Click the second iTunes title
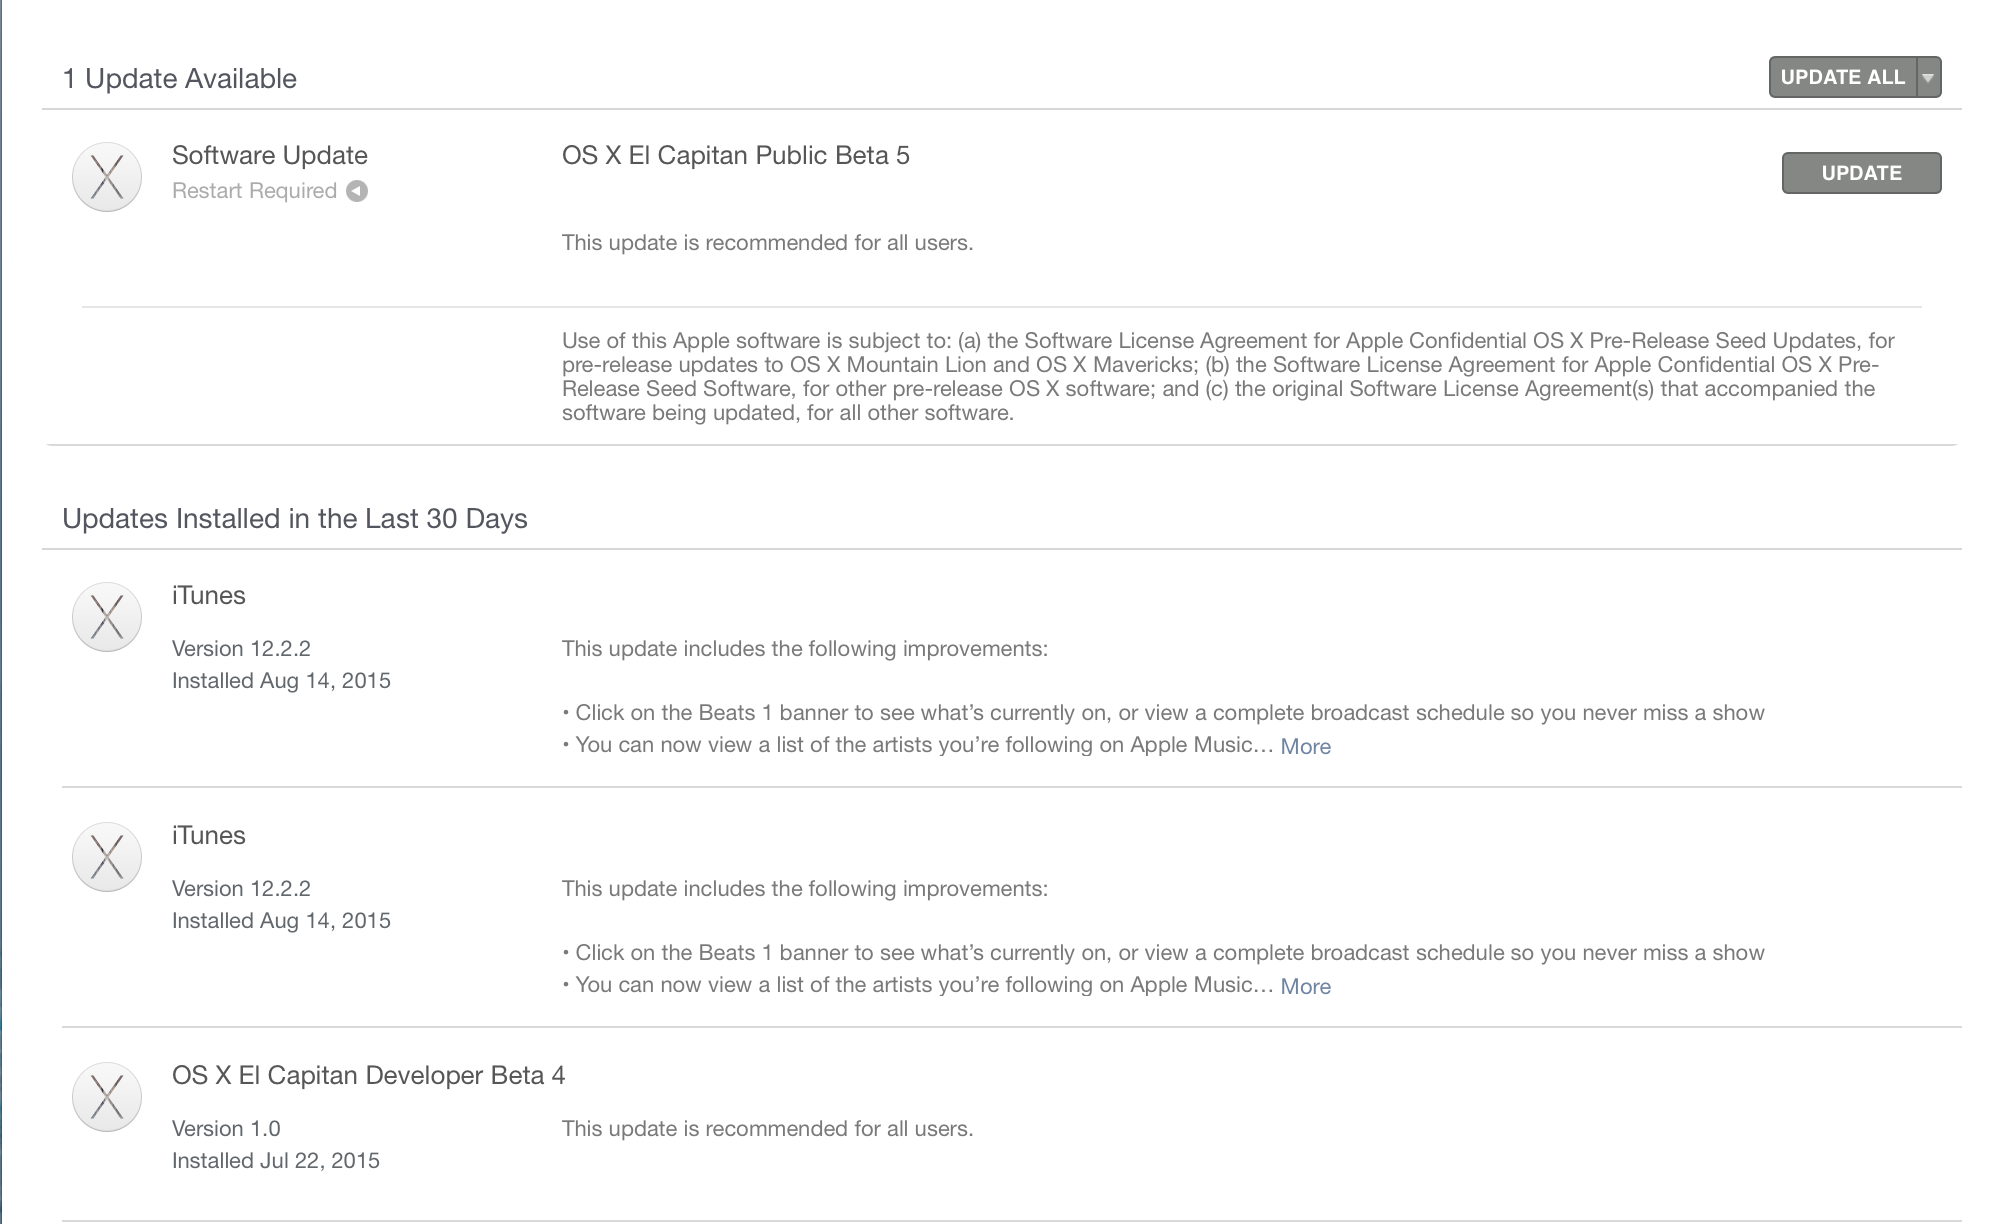 208,835
